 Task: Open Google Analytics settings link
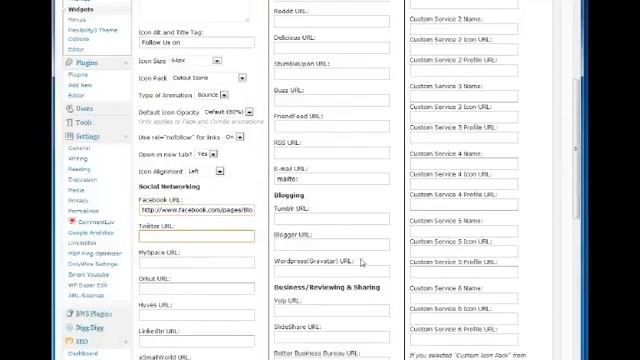pyautogui.click(x=91, y=233)
